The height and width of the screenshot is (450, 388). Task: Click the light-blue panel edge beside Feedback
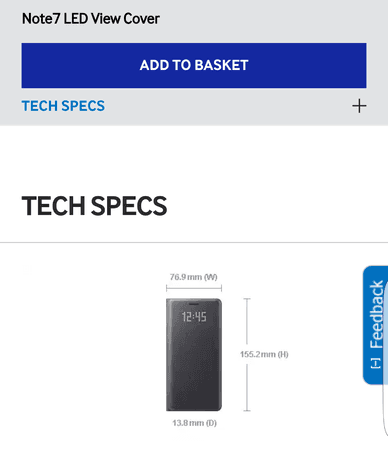point(386,358)
